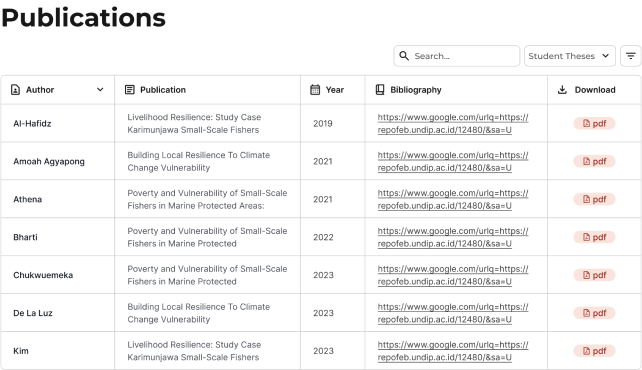Click the Author column document icon
Image resolution: width=642 pixels, height=370 pixels.
click(15, 90)
